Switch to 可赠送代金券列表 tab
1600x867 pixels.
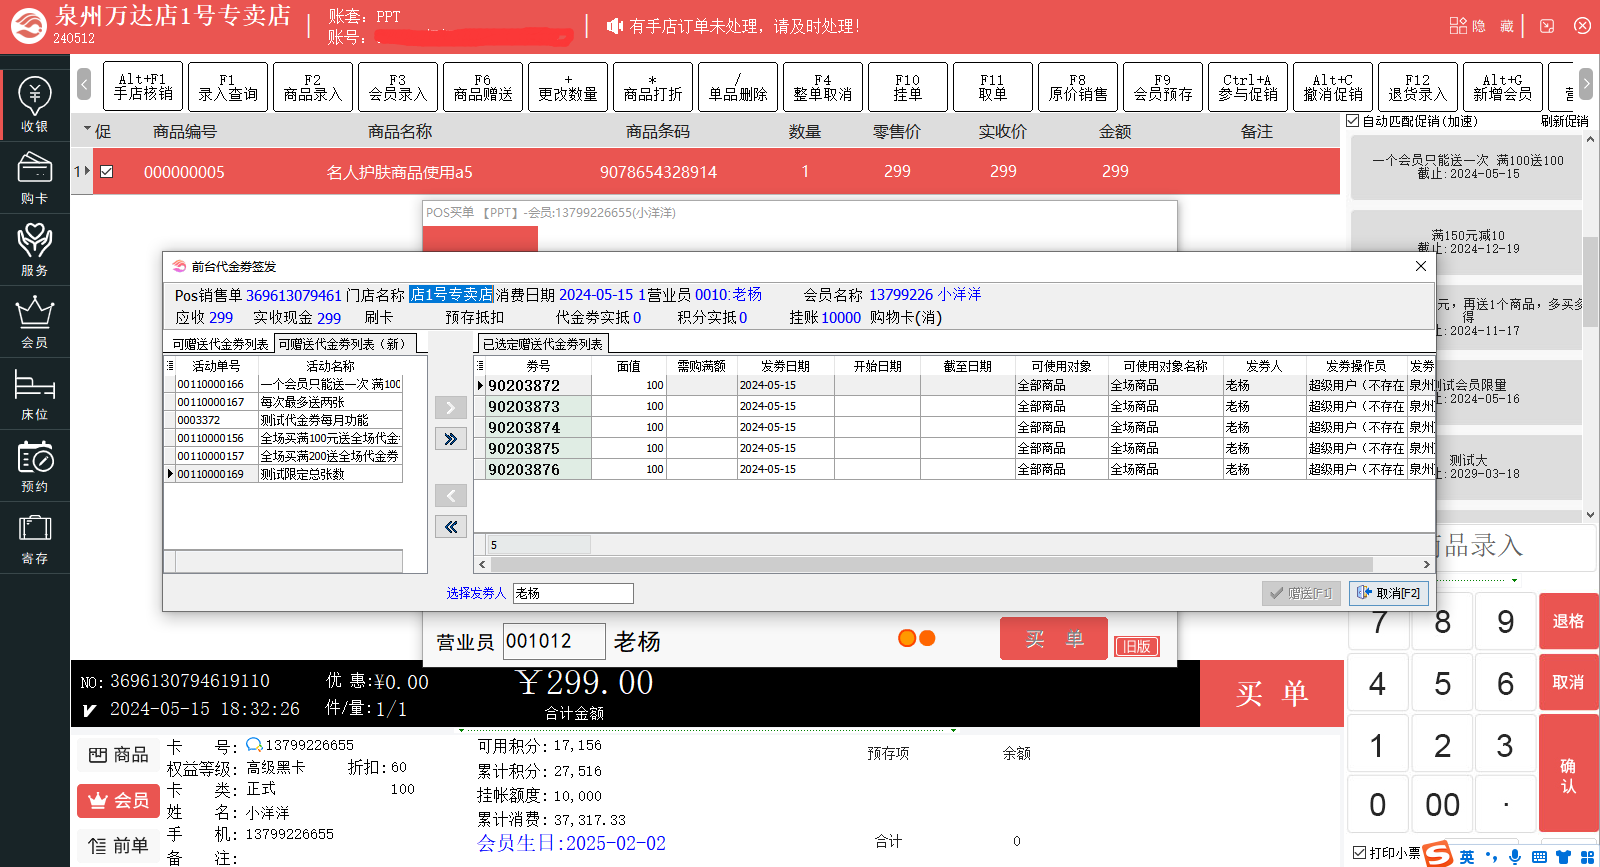[220, 344]
